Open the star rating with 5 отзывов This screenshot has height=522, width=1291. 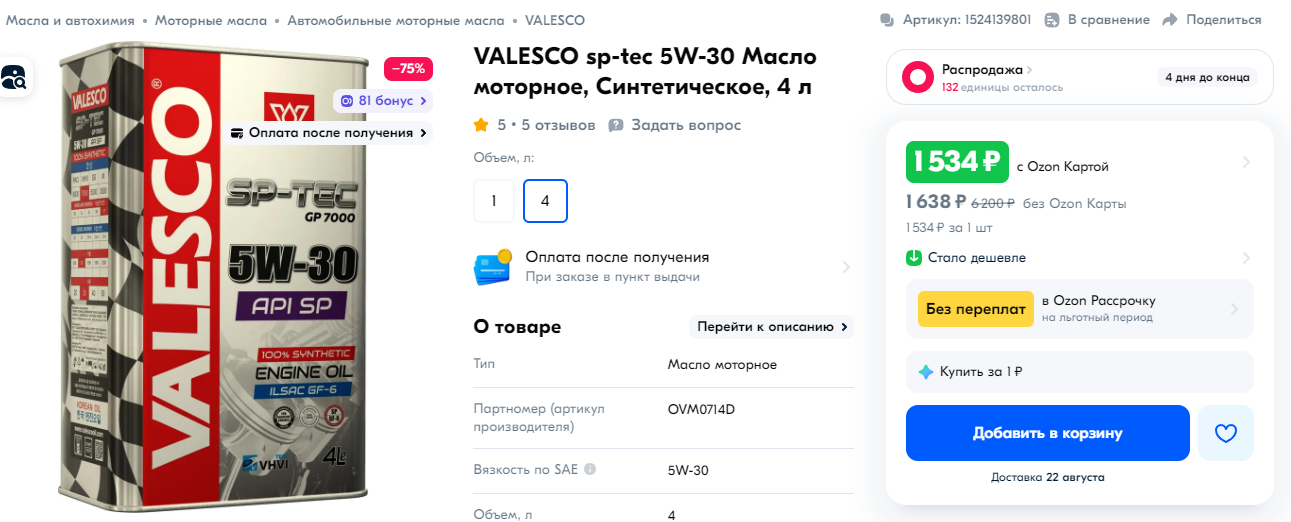(534, 125)
